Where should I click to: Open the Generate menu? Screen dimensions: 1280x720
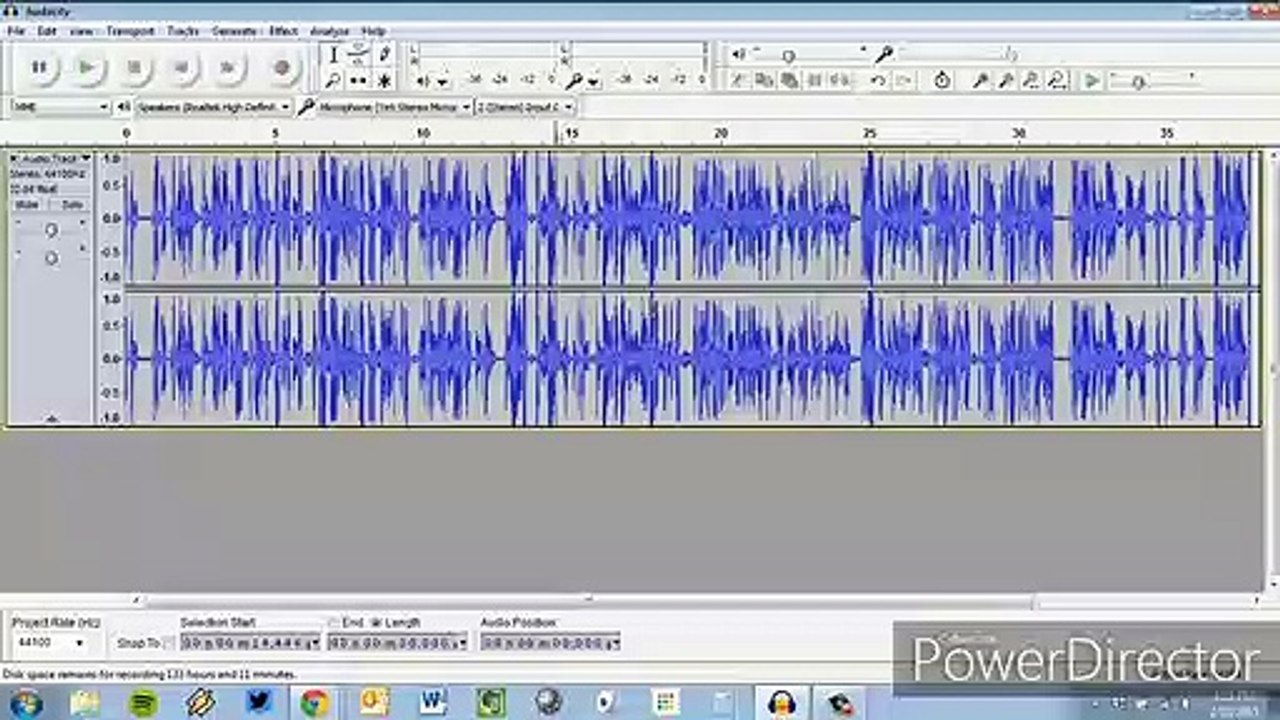click(235, 31)
